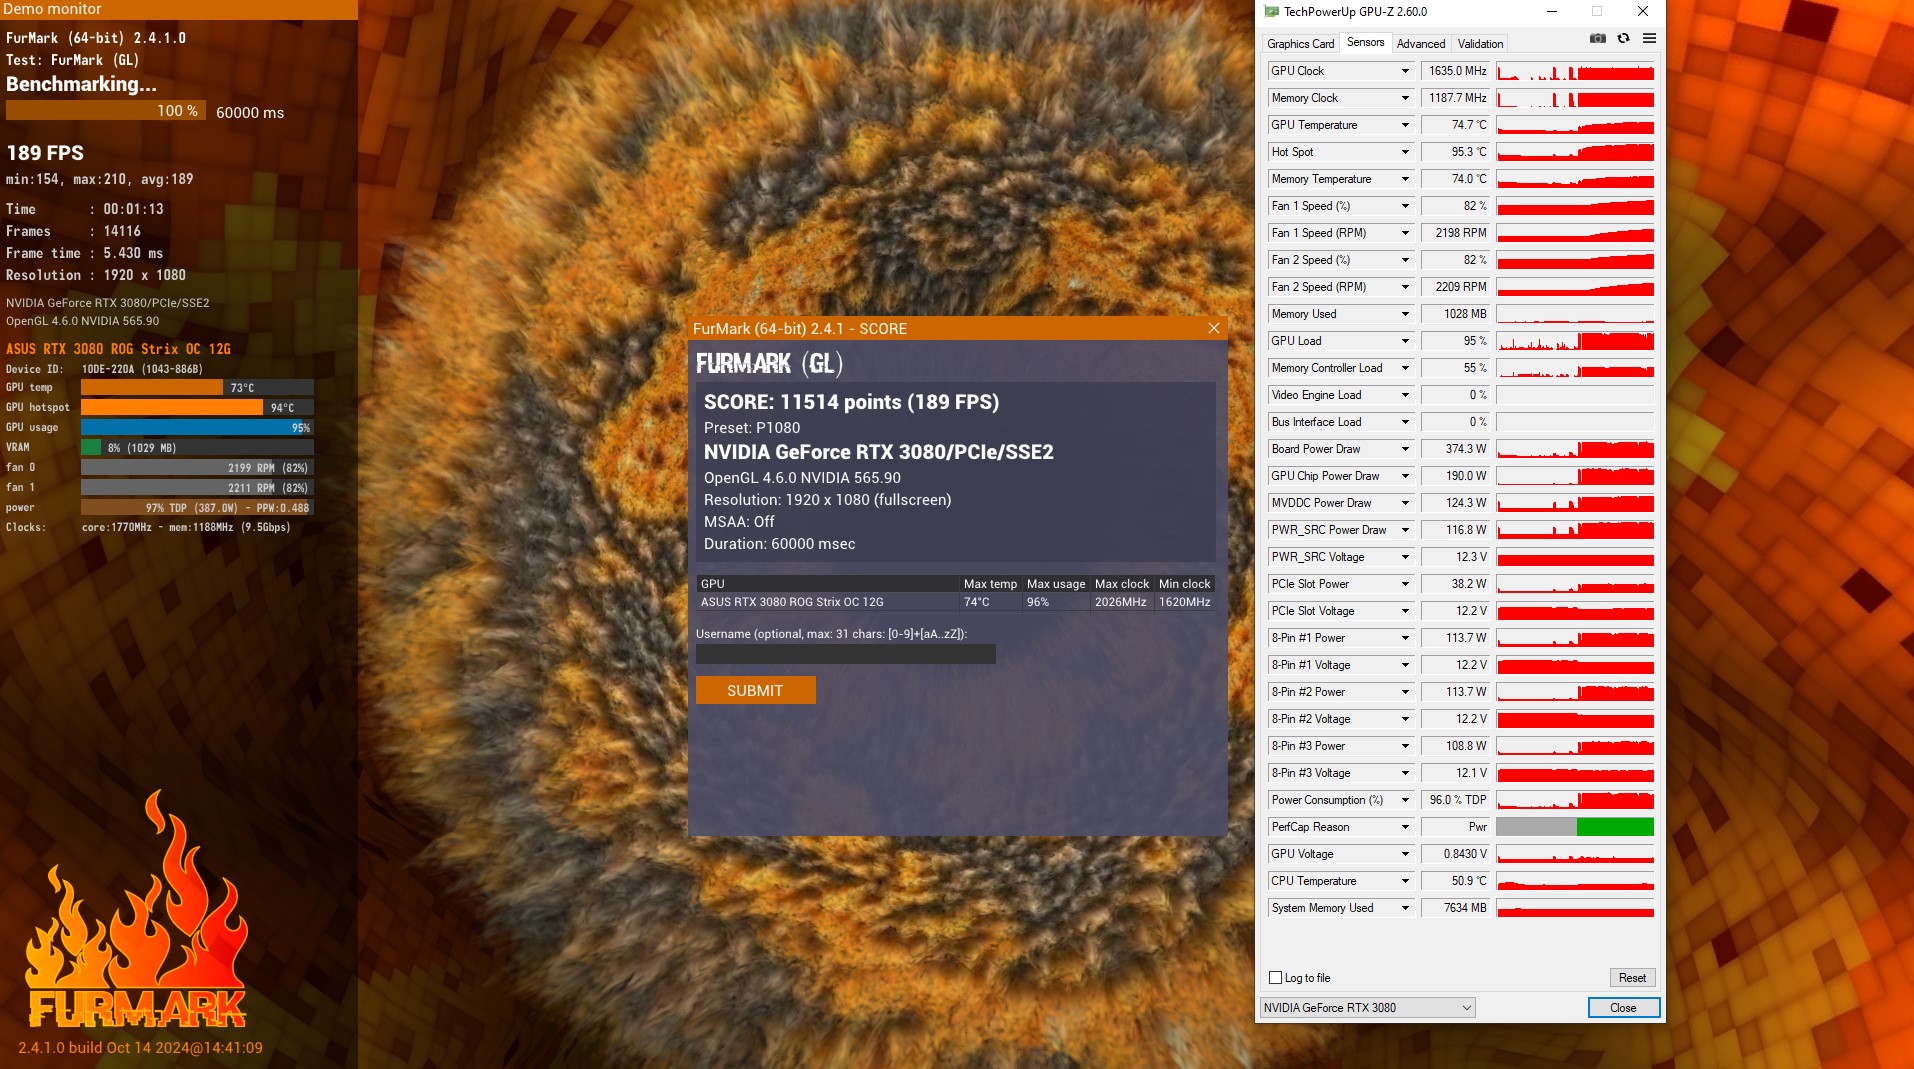Click the GPU-Z app icon in title bar
Screen dimensions: 1914x1069
[1271, 12]
